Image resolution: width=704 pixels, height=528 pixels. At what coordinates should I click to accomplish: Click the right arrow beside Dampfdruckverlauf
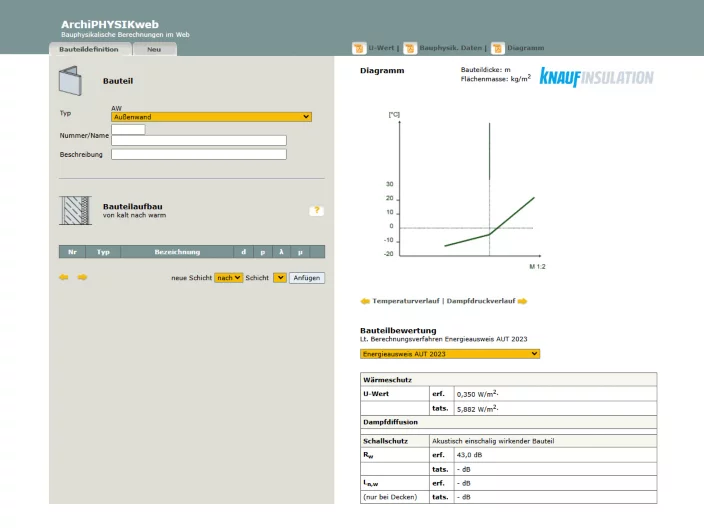(522, 301)
